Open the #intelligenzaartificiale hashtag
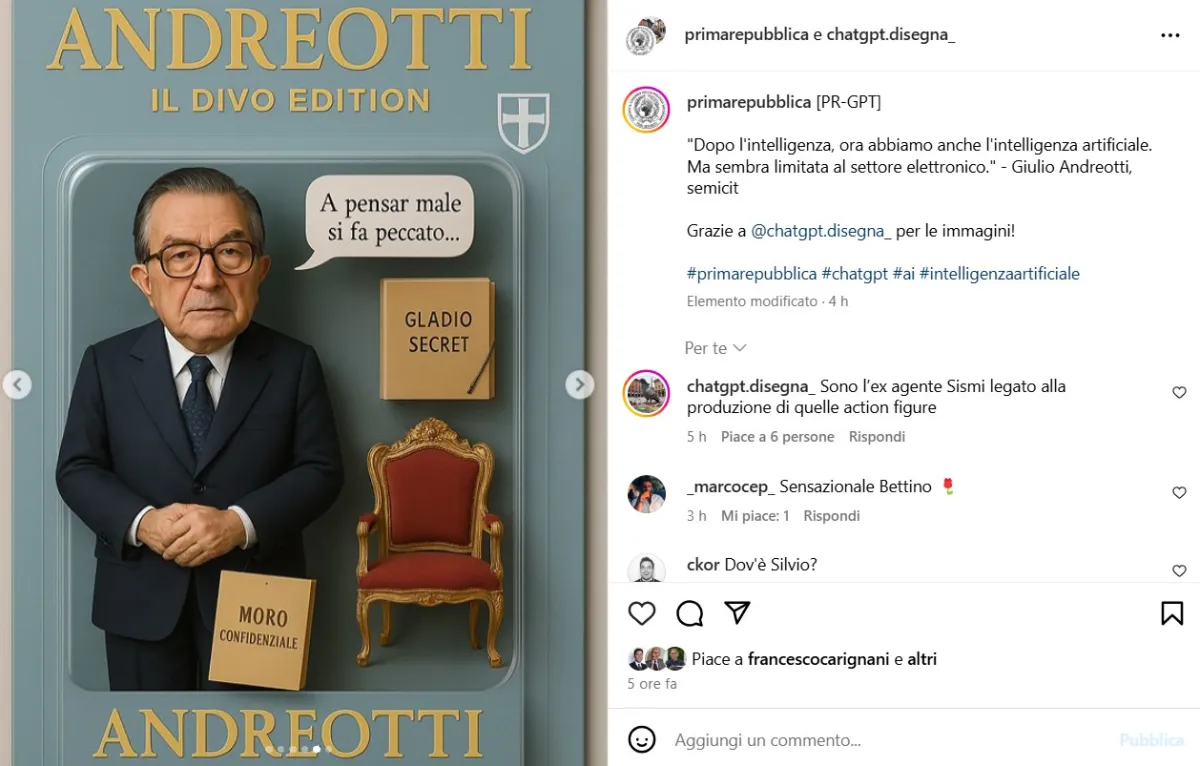This screenshot has width=1200, height=766. pos(1000,273)
